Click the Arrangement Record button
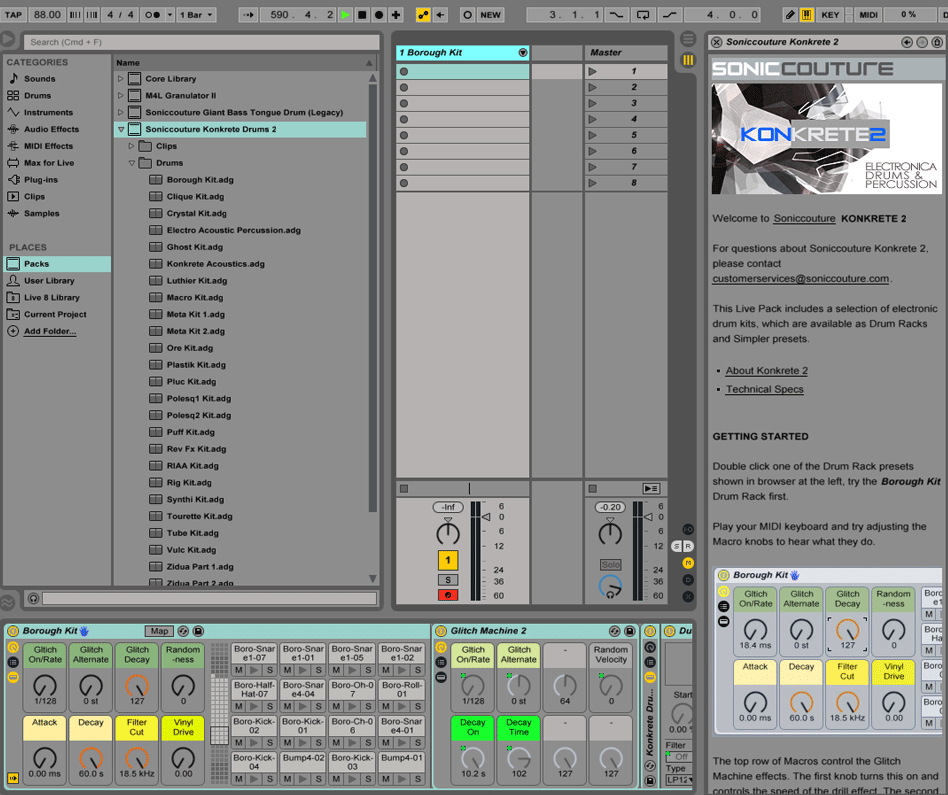Image resolution: width=948 pixels, height=795 pixels. (x=379, y=15)
